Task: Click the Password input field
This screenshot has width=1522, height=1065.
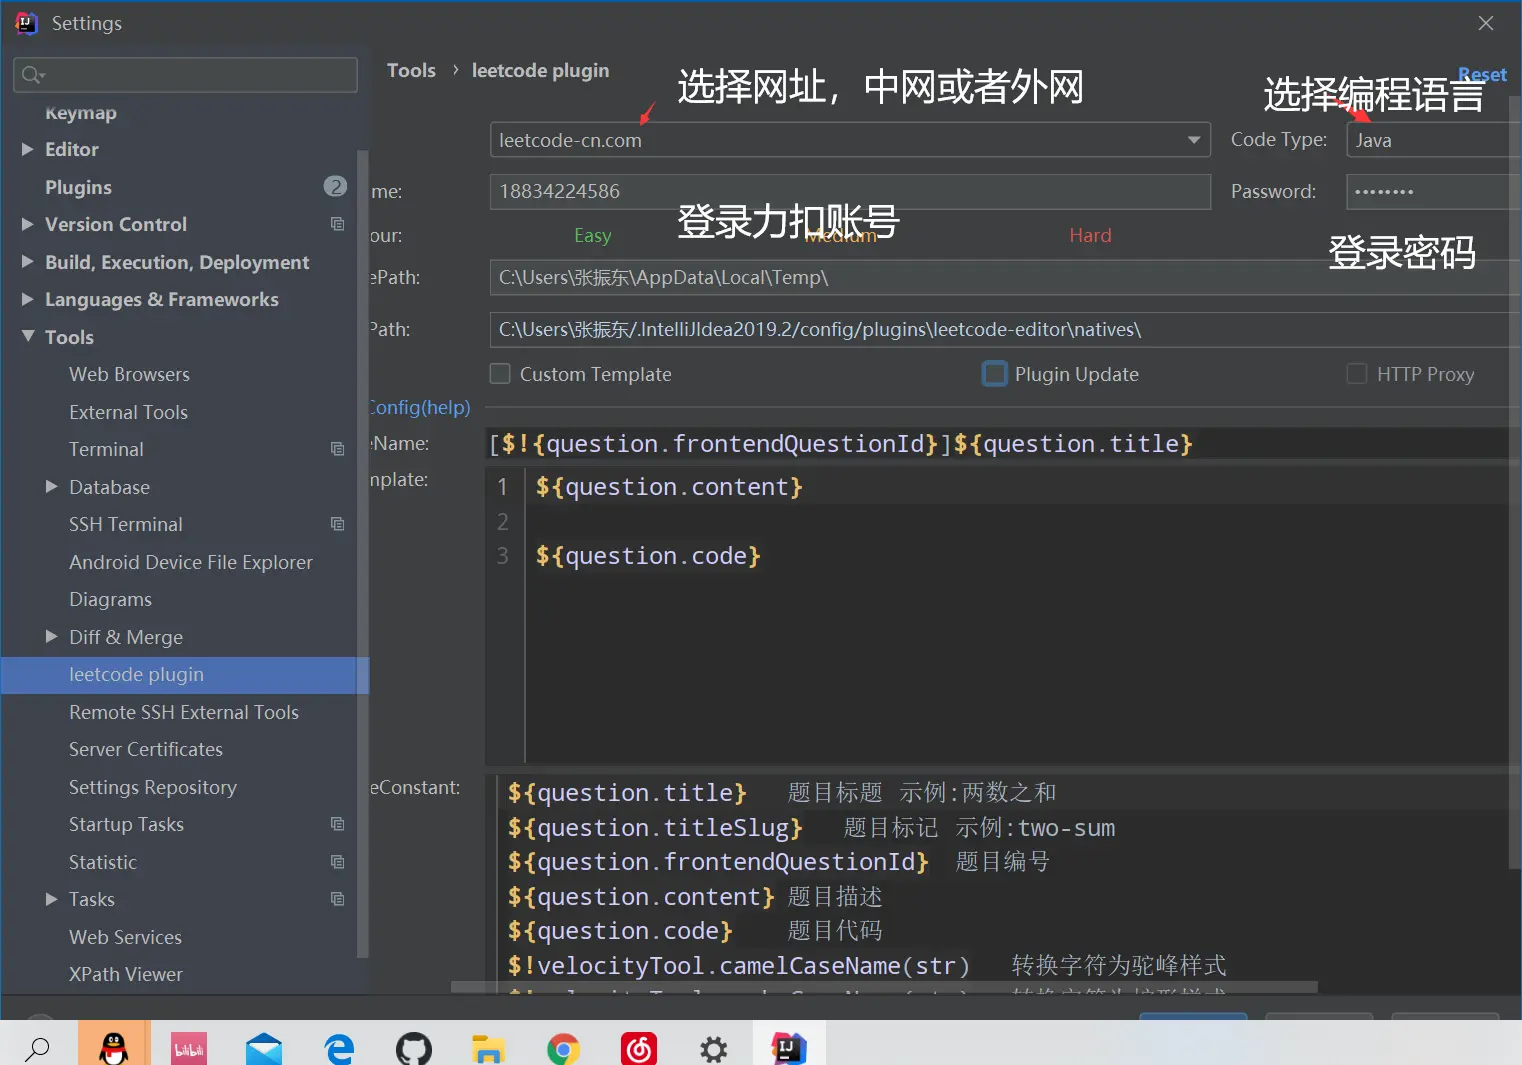Action: (1434, 191)
